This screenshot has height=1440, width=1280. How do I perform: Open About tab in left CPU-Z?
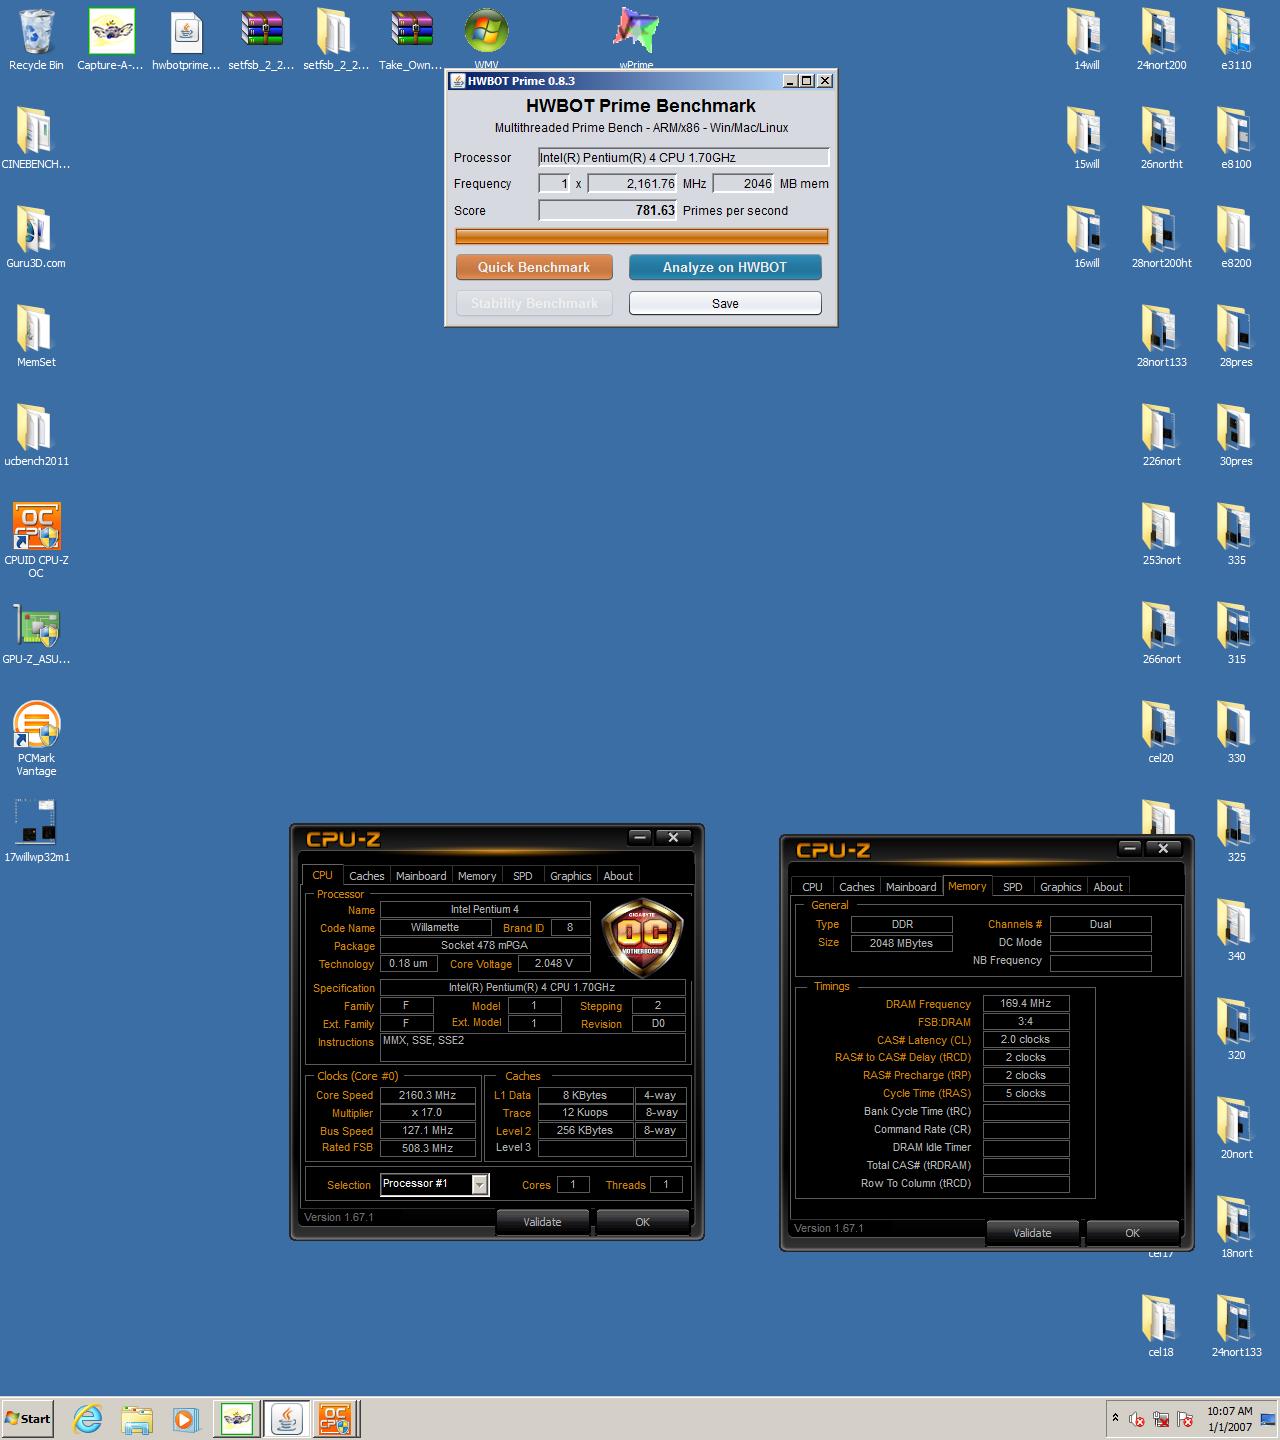point(618,875)
